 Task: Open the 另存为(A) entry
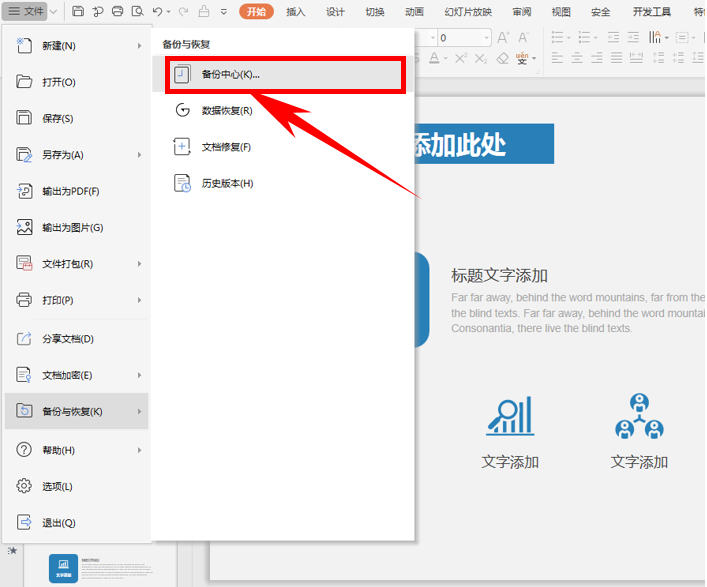pyautogui.click(x=77, y=155)
